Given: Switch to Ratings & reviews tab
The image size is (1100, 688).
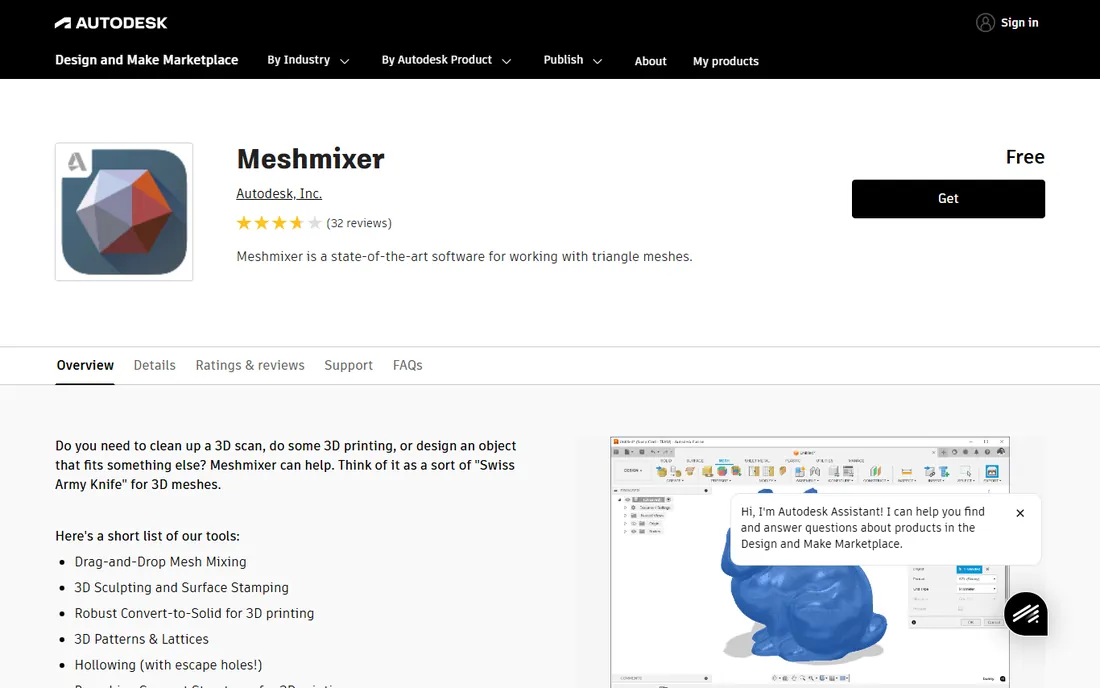Looking at the screenshot, I should tap(250, 365).
